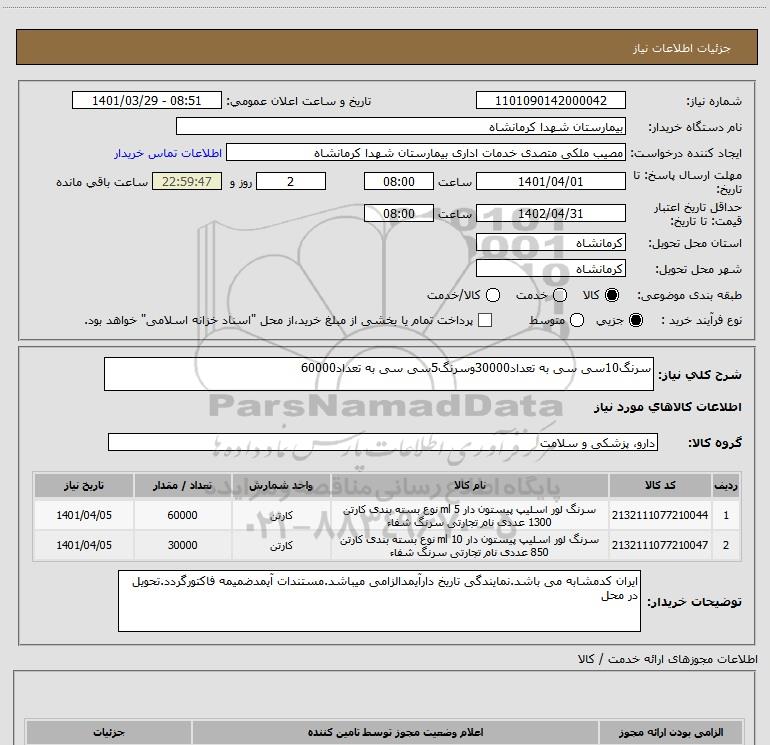Image resolution: width=770 pixels, height=745 pixels.
Task: Click the need date 1401/04/05 in row 1
Action: (x=83, y=515)
